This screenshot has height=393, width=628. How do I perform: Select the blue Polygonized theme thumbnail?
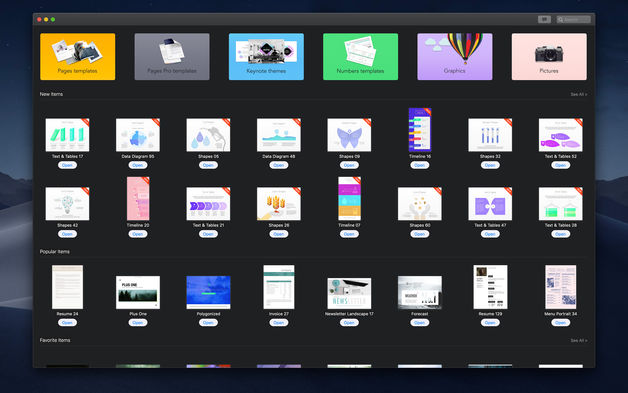(x=208, y=292)
